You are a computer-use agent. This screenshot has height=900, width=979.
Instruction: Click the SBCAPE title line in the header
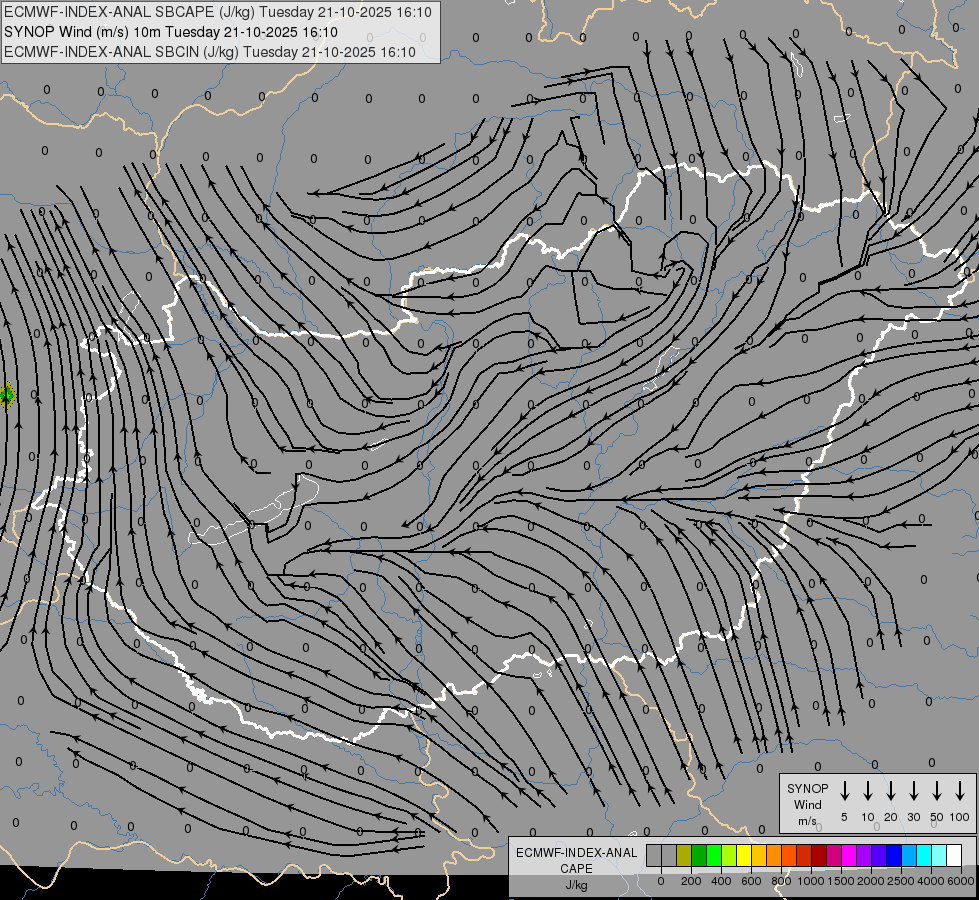(x=218, y=12)
